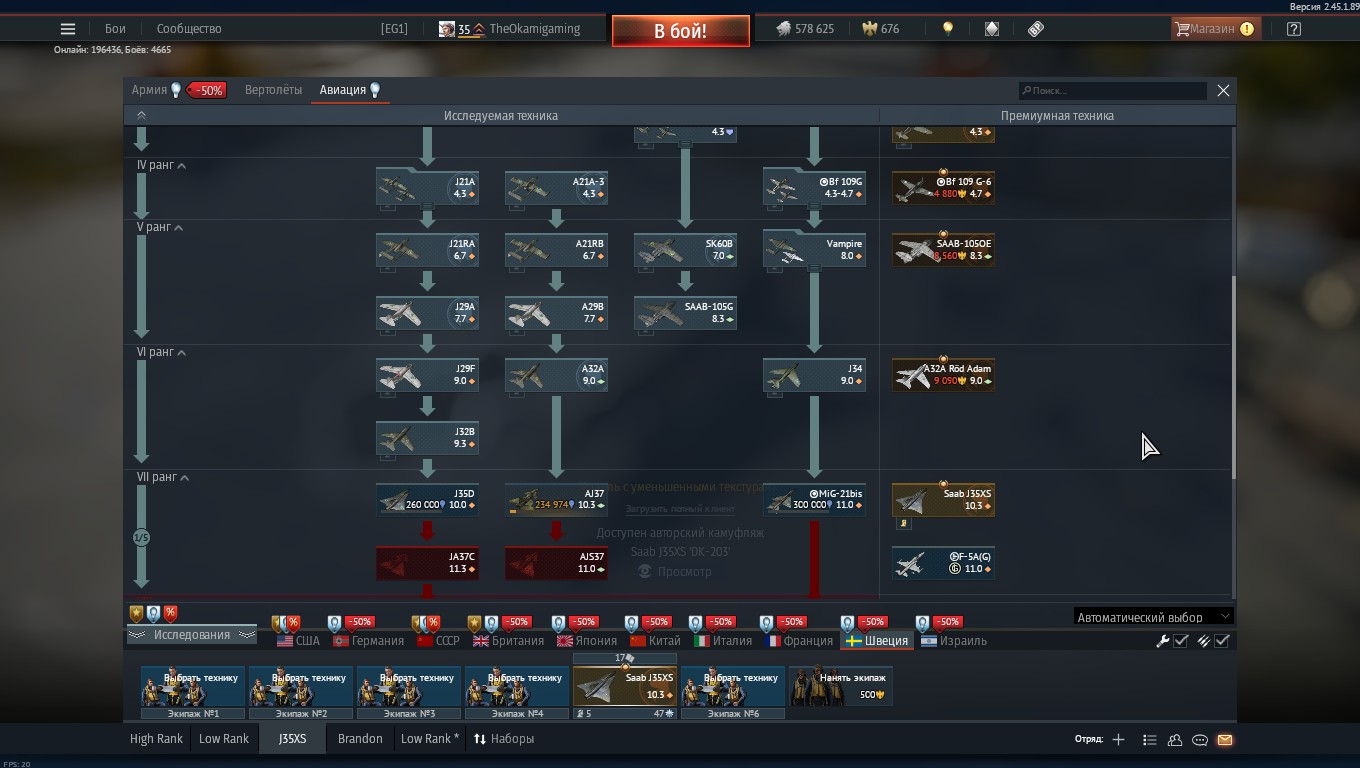Select the J29F aircraft card
1360x768 pixels.
(427, 374)
